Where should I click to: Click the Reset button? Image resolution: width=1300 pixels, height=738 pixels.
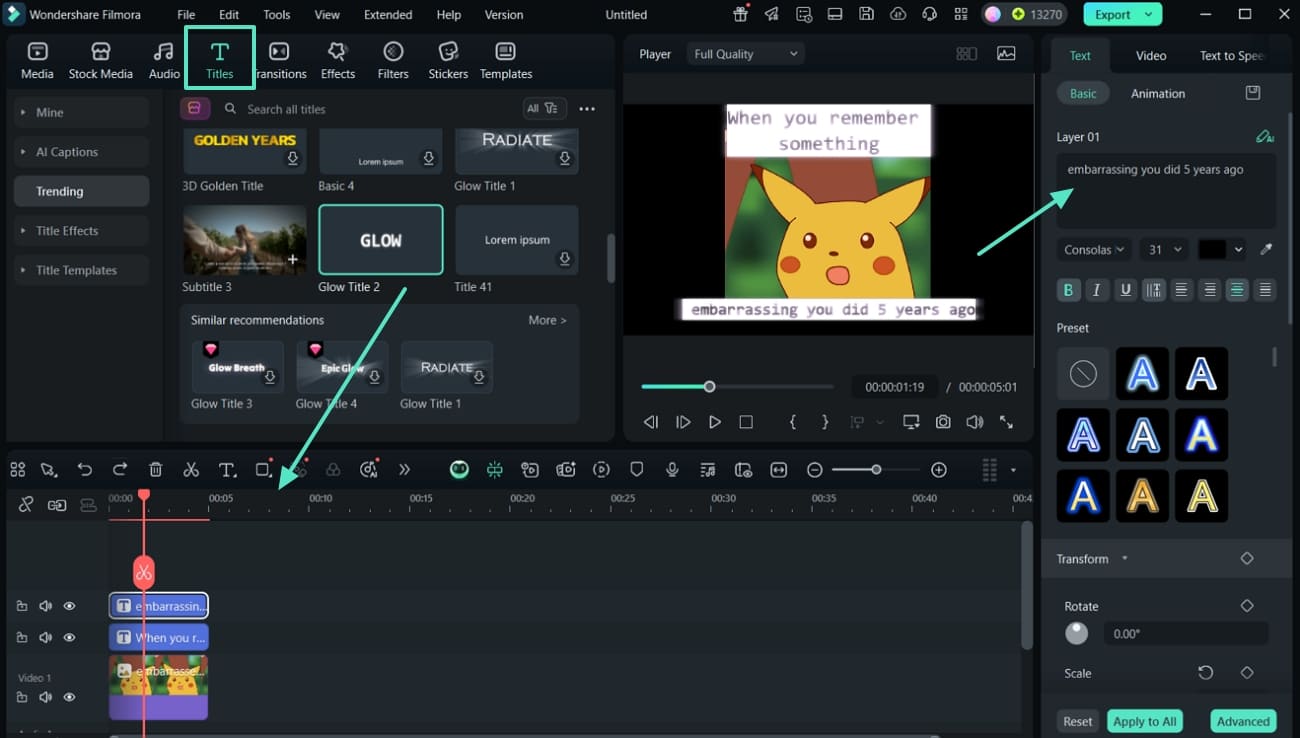[1077, 721]
